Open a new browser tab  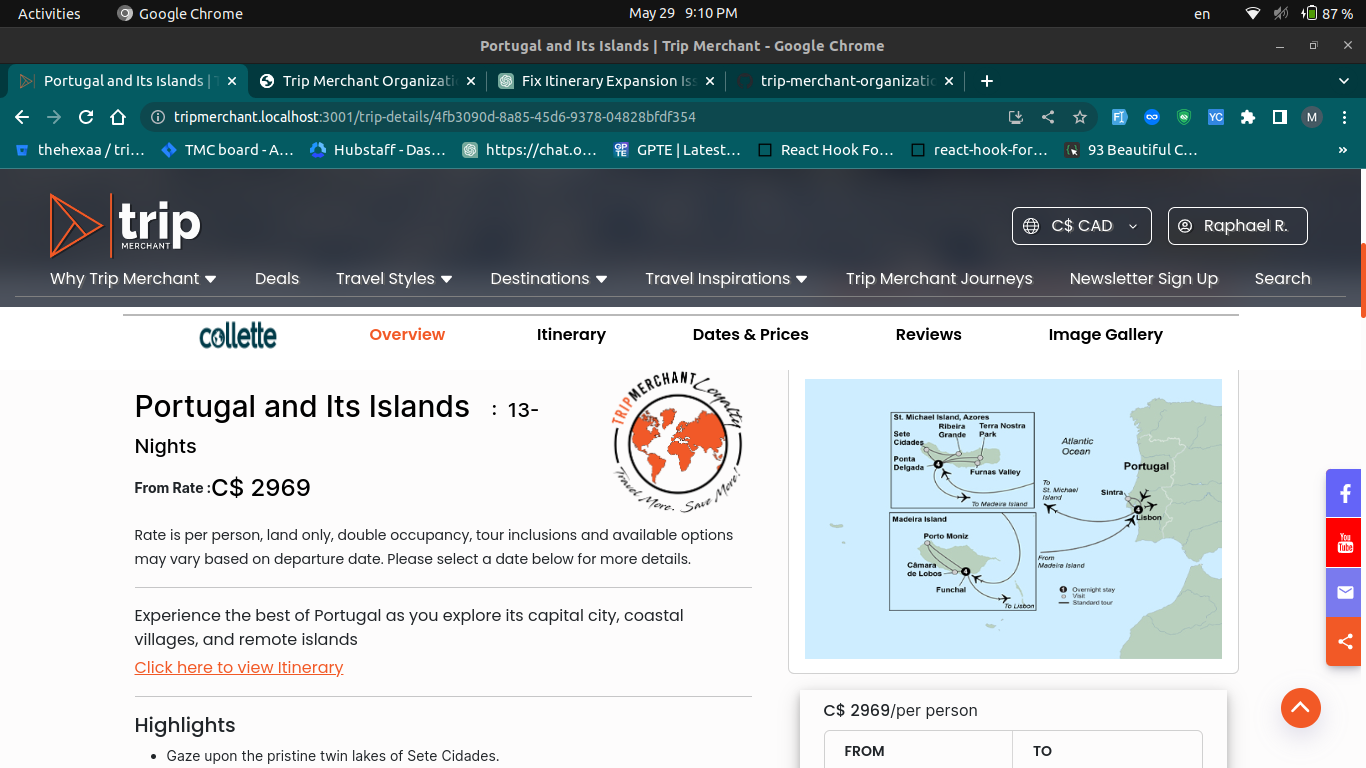click(x=987, y=81)
